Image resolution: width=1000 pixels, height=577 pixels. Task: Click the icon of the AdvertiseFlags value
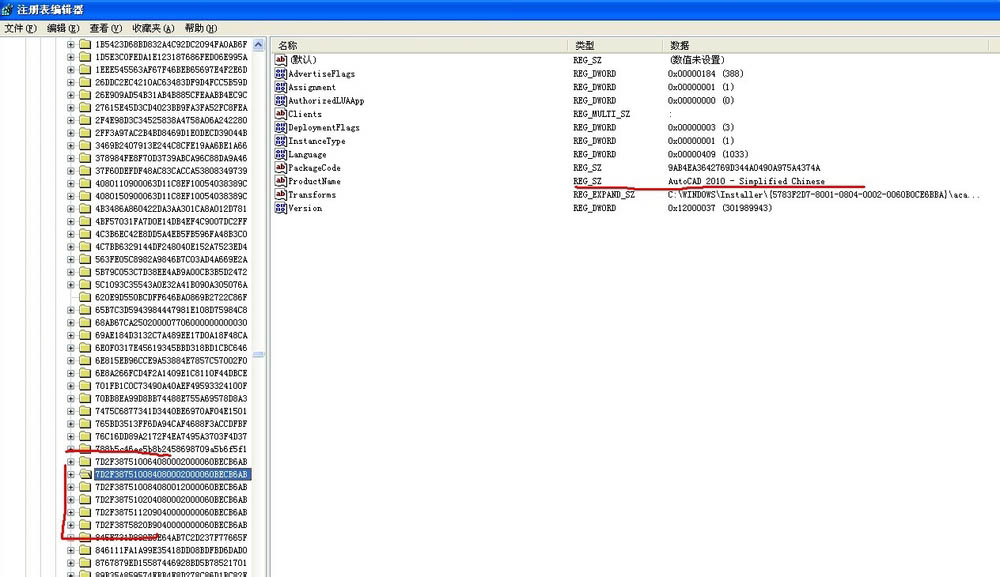(281, 73)
